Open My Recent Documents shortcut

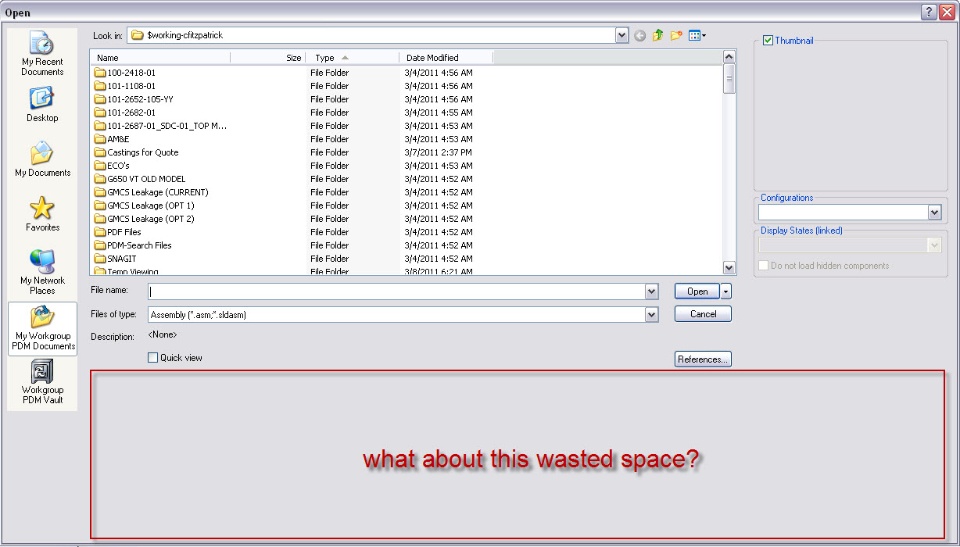(x=42, y=53)
